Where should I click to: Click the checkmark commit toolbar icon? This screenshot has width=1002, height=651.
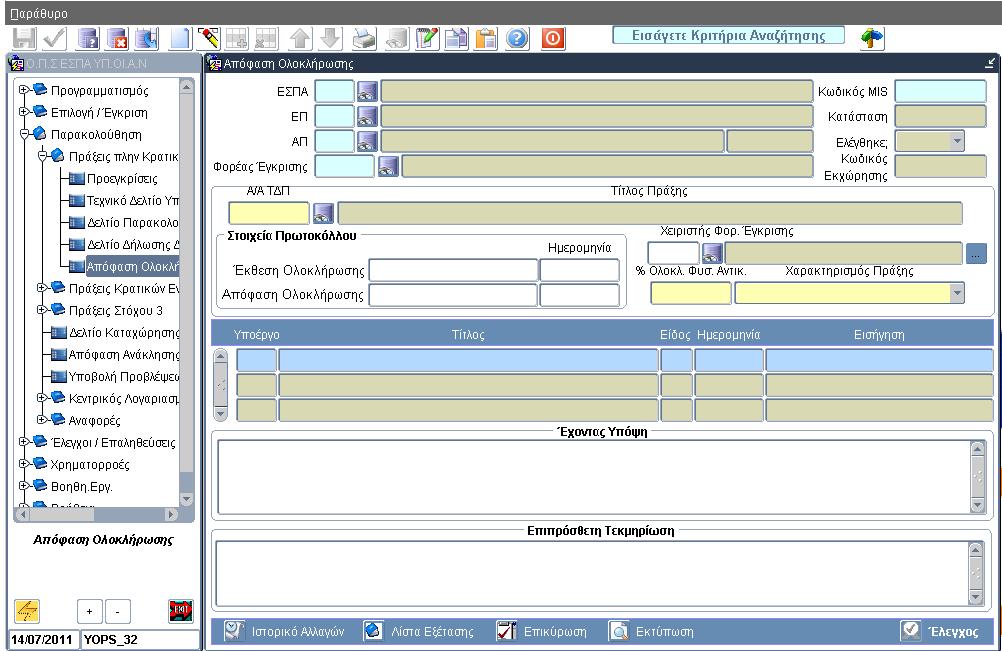pyautogui.click(x=54, y=38)
